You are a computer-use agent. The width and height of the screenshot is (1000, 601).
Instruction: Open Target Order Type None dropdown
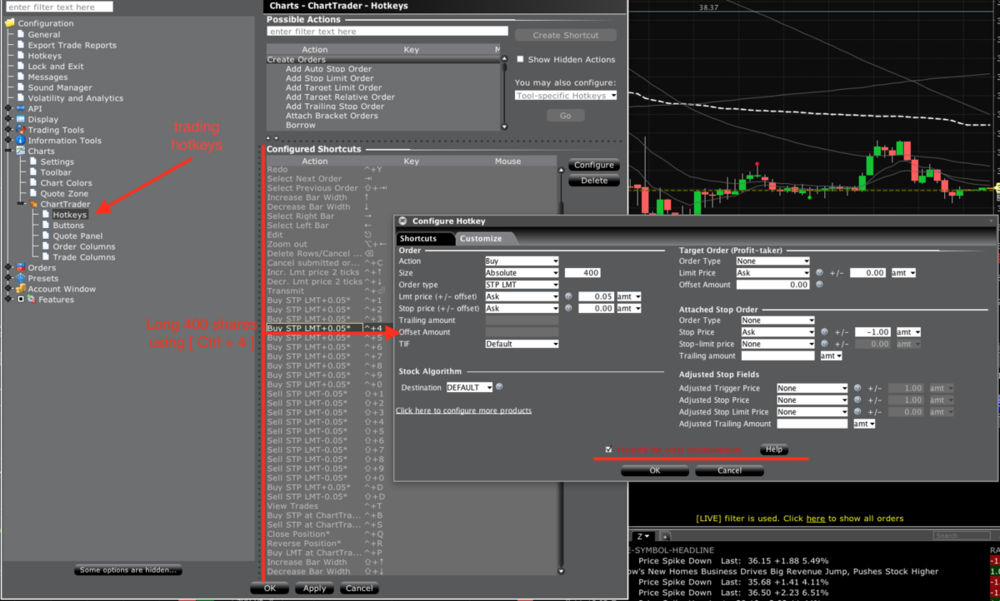(x=772, y=261)
